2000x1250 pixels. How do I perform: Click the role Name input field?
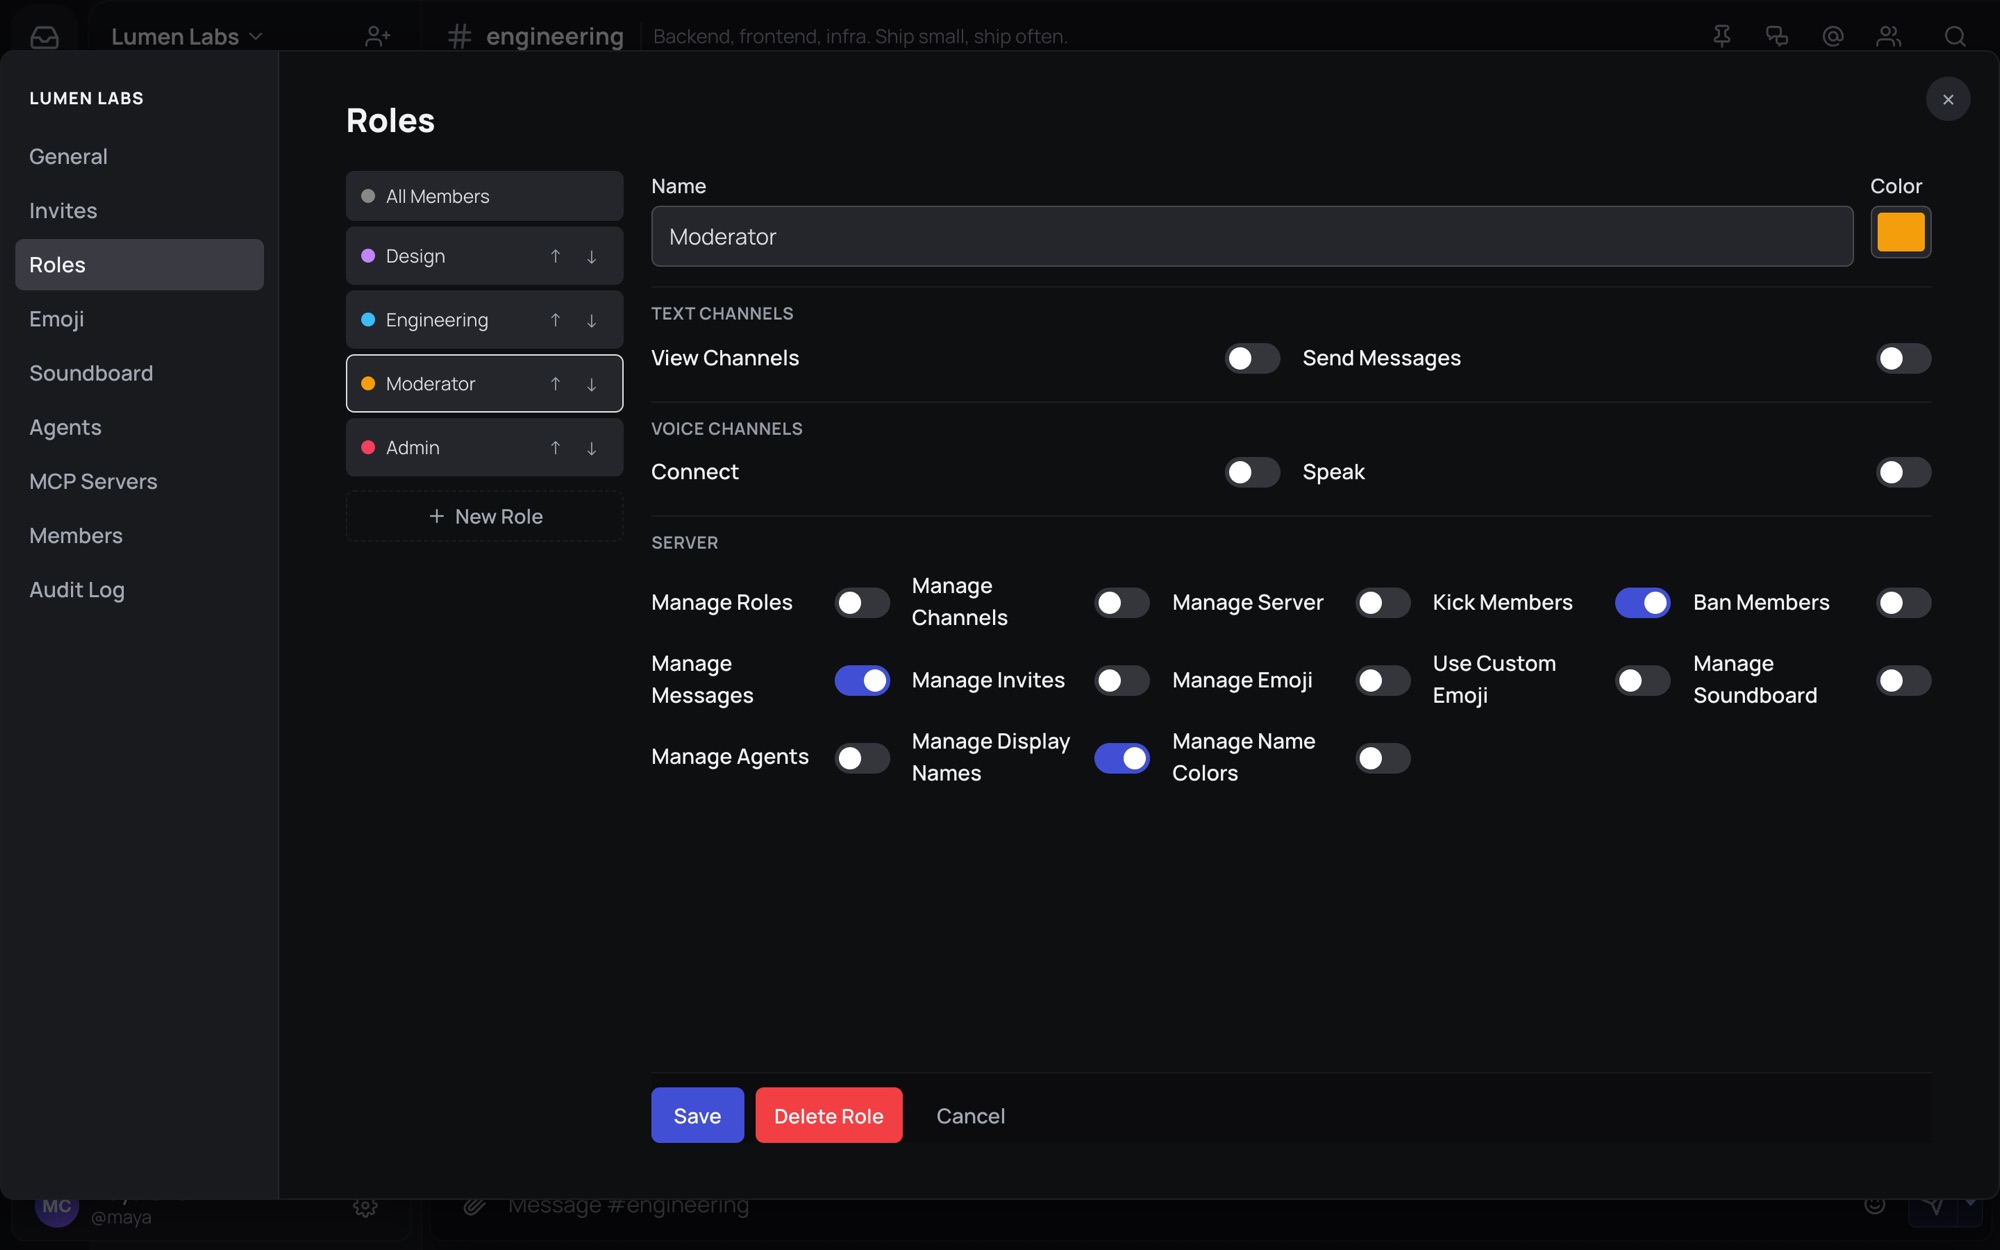point(1252,236)
